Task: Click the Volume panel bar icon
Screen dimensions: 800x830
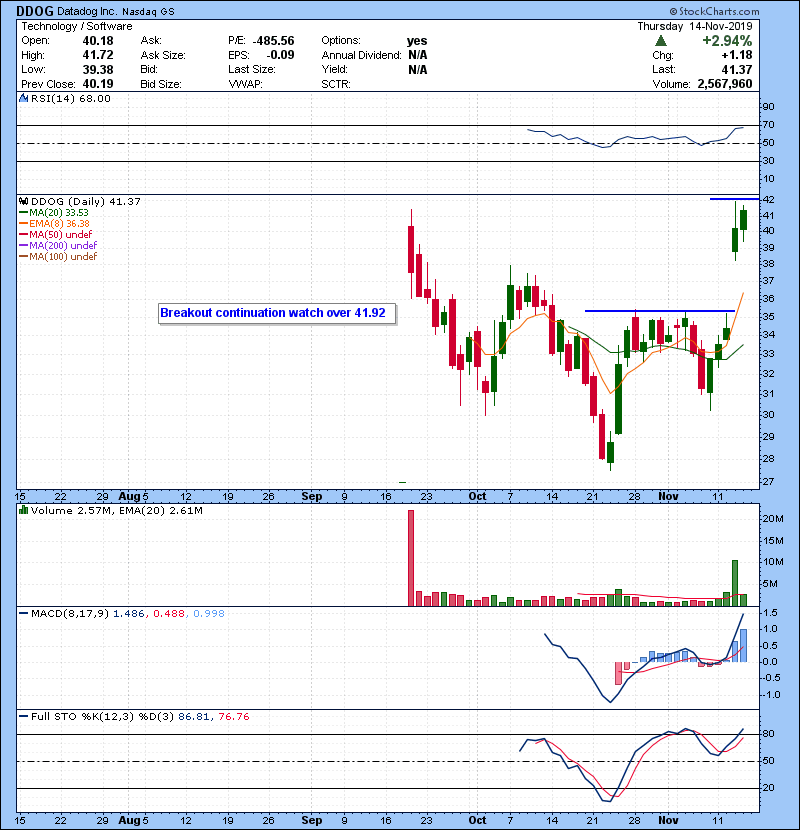Action: [x=23, y=510]
